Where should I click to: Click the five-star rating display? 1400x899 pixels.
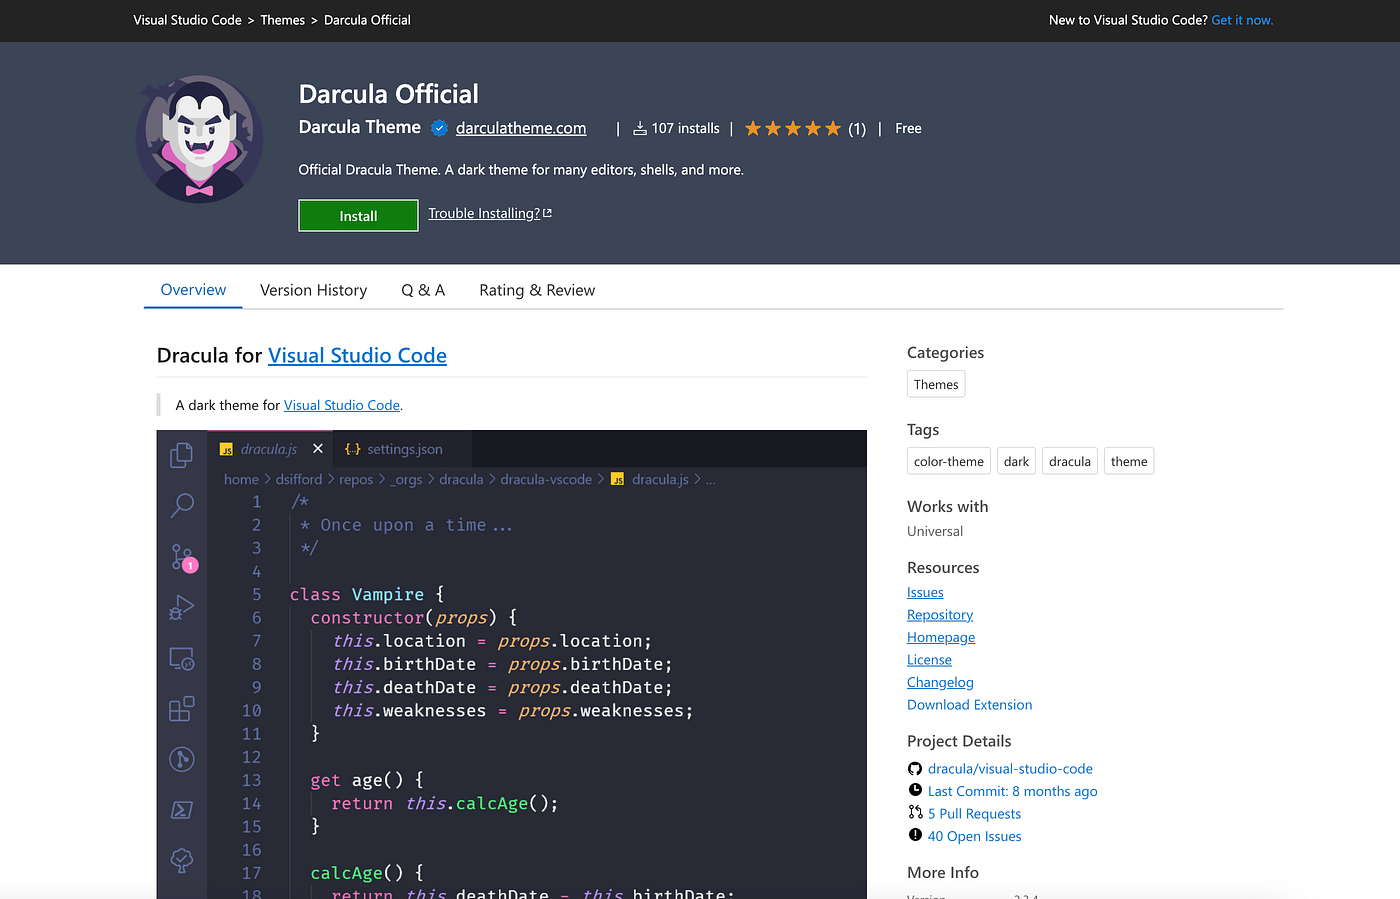(x=793, y=128)
